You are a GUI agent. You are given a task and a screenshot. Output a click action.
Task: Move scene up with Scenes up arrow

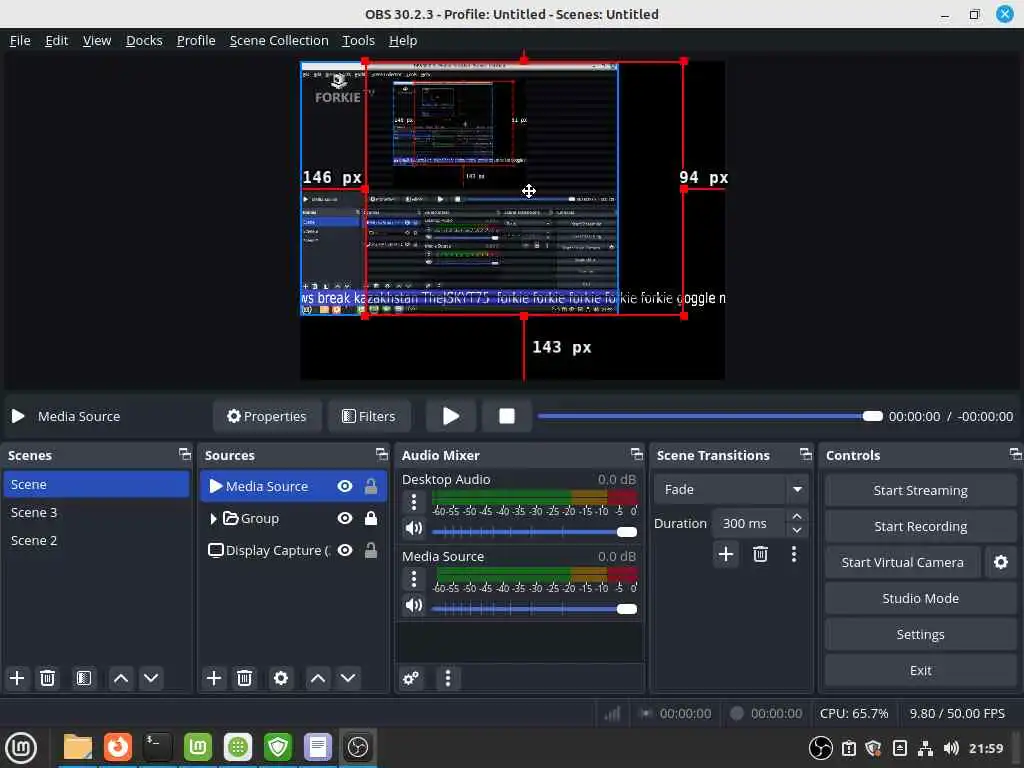(x=121, y=678)
